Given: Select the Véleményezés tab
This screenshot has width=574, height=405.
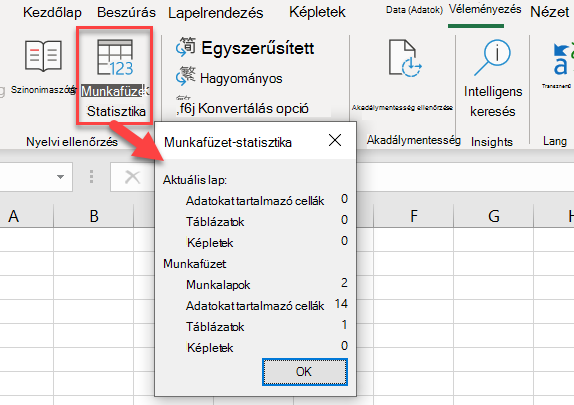Looking at the screenshot, I should coord(485,9).
